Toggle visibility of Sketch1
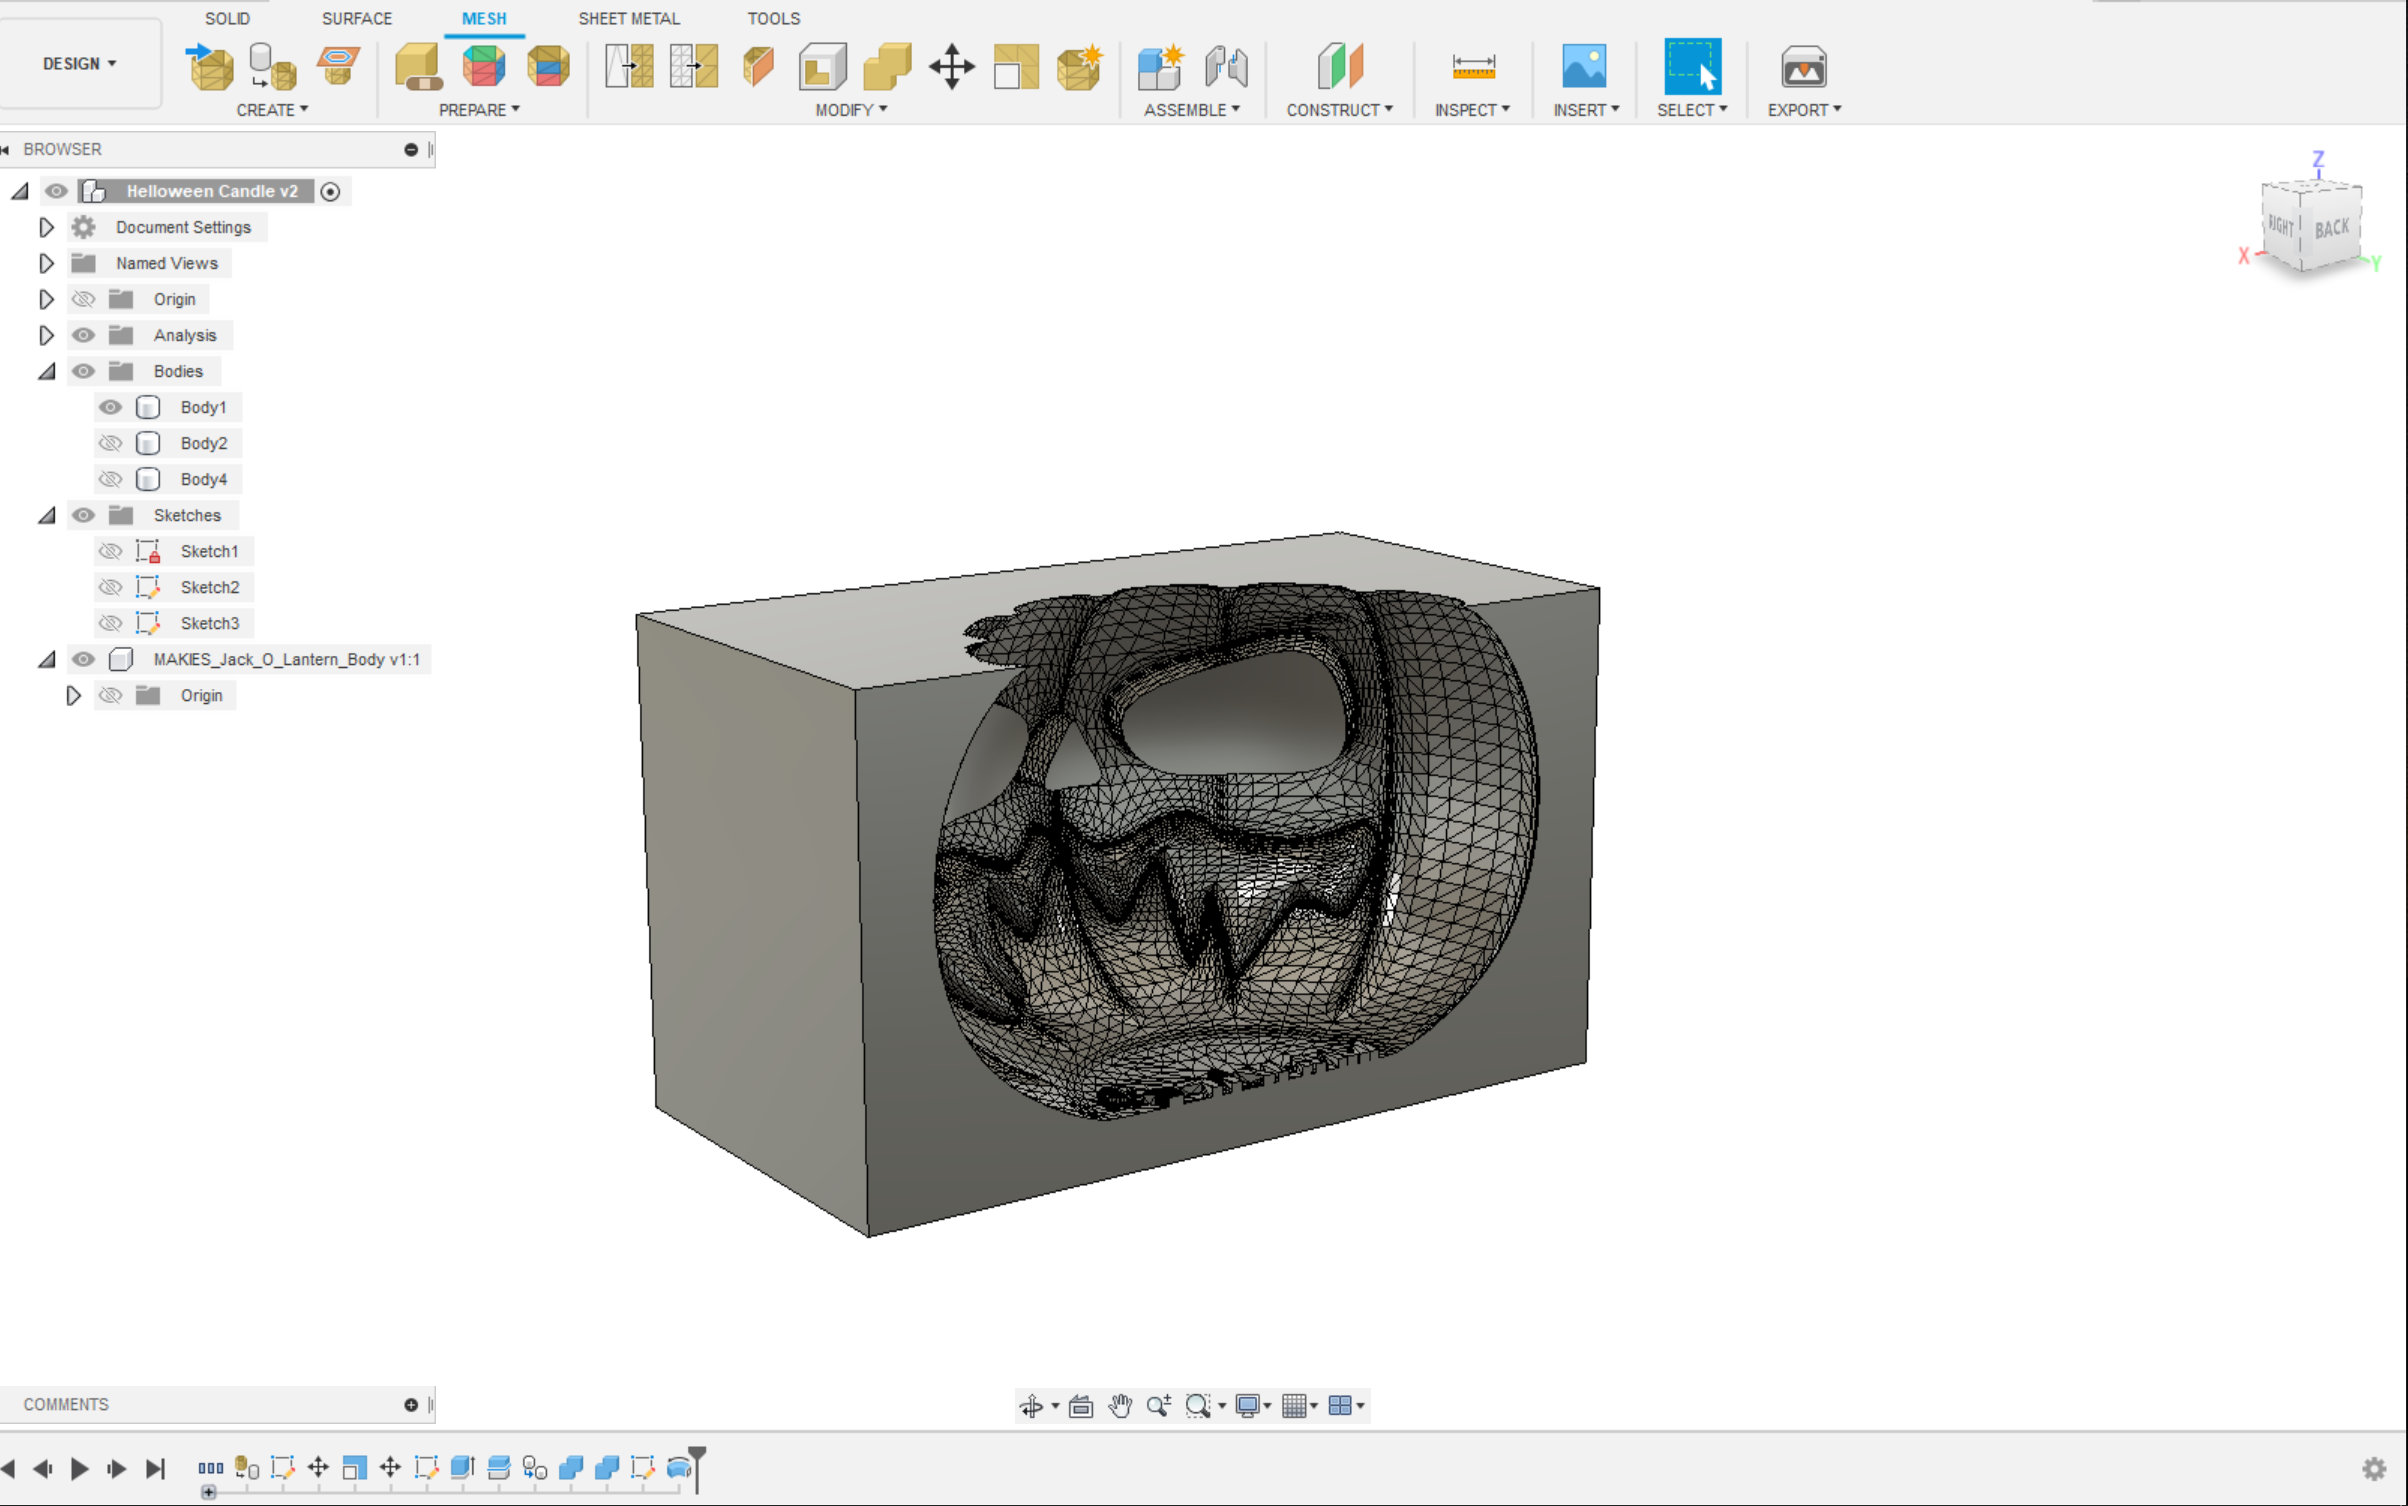The height and width of the screenshot is (1506, 2408). 109,550
